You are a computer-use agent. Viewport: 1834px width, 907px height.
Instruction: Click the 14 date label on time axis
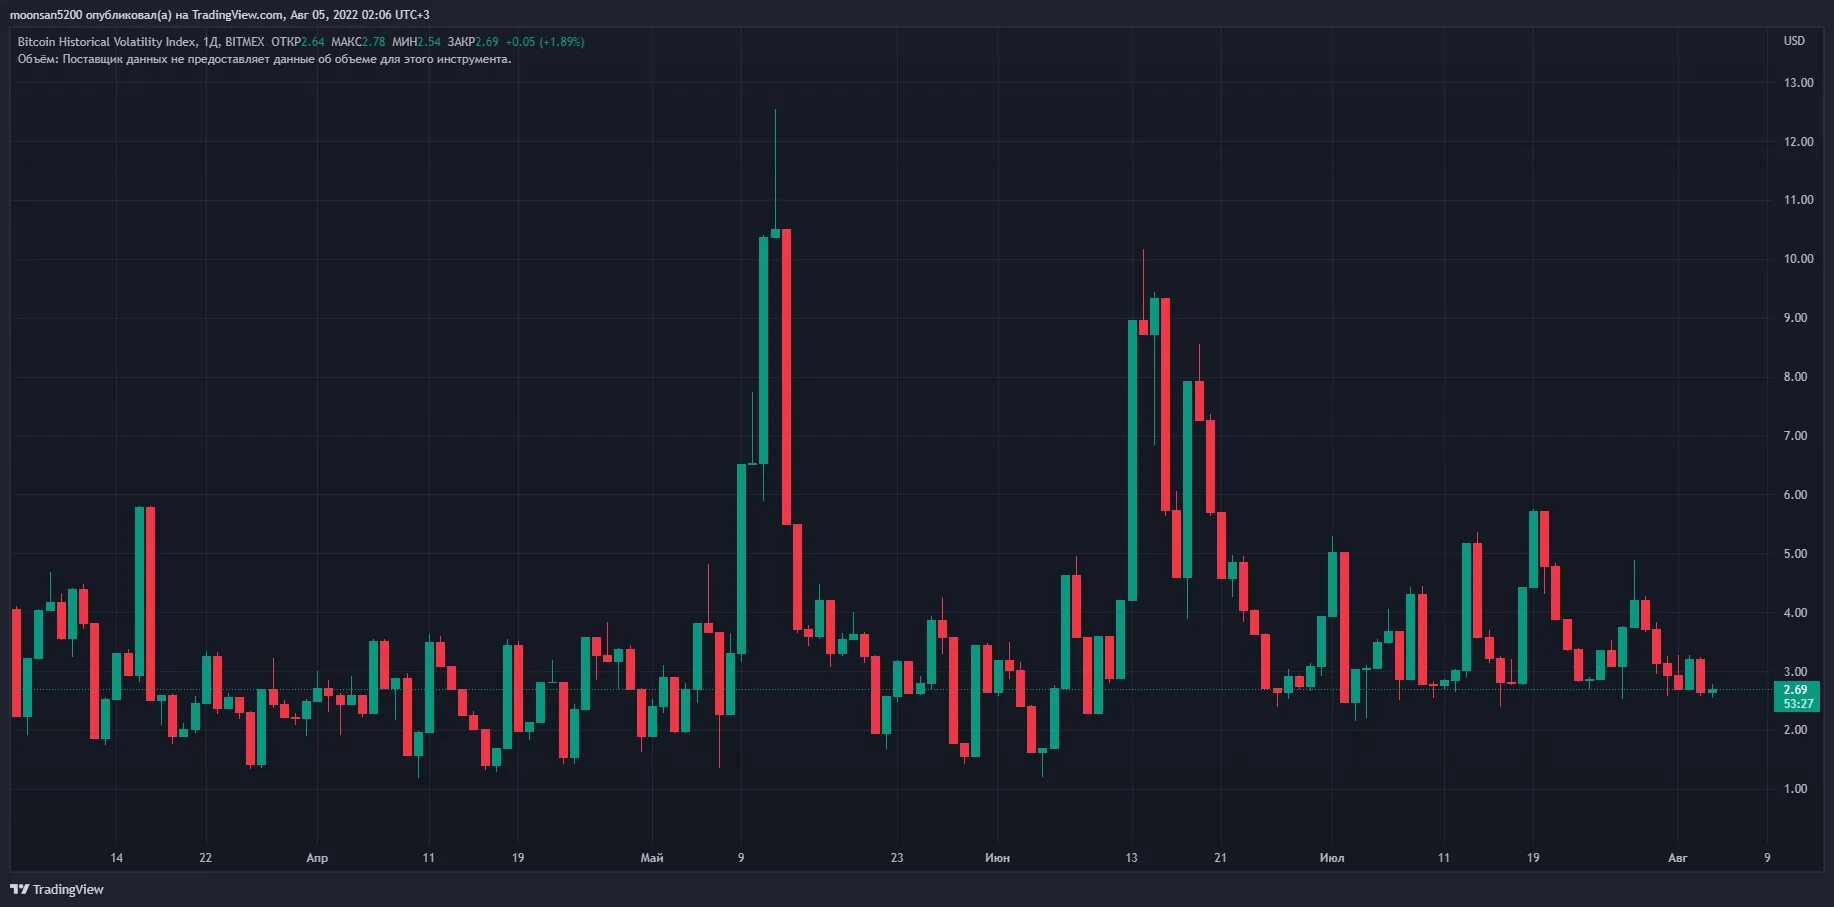coord(116,858)
